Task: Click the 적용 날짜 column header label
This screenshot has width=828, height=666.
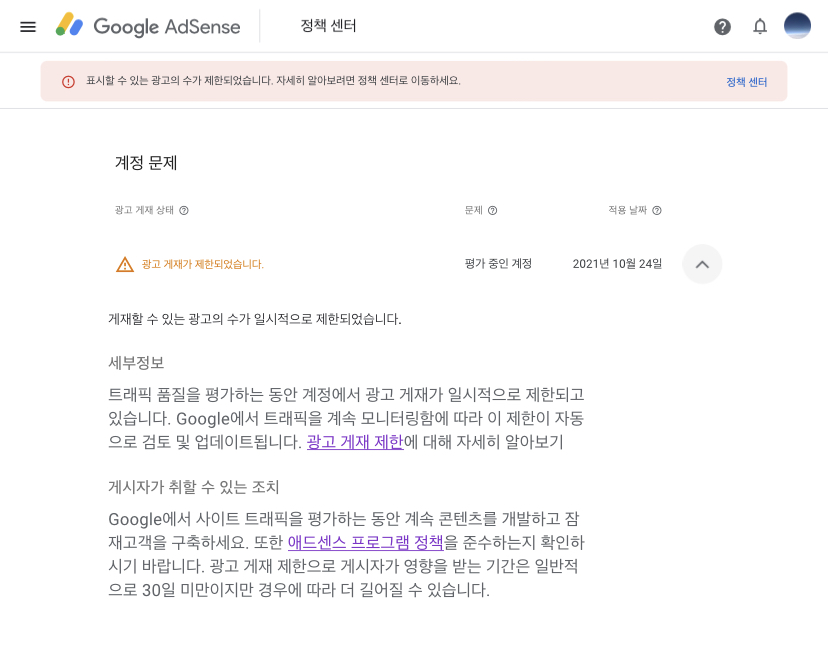Action: 627,210
